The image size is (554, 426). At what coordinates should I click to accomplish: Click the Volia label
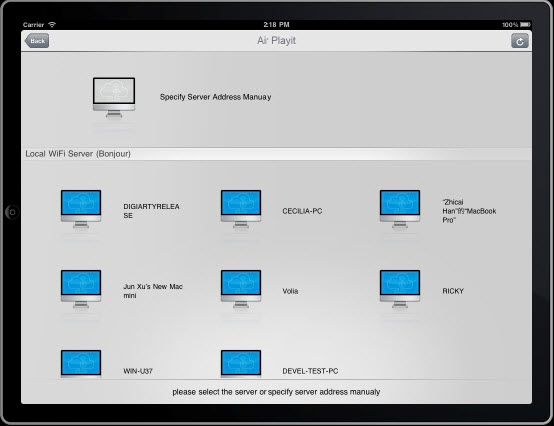290,291
